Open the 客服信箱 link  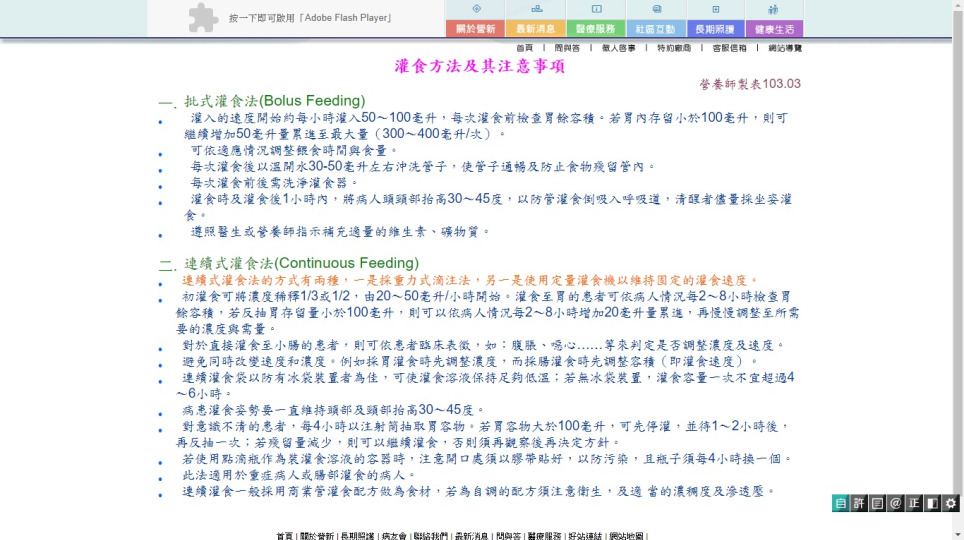(x=728, y=48)
